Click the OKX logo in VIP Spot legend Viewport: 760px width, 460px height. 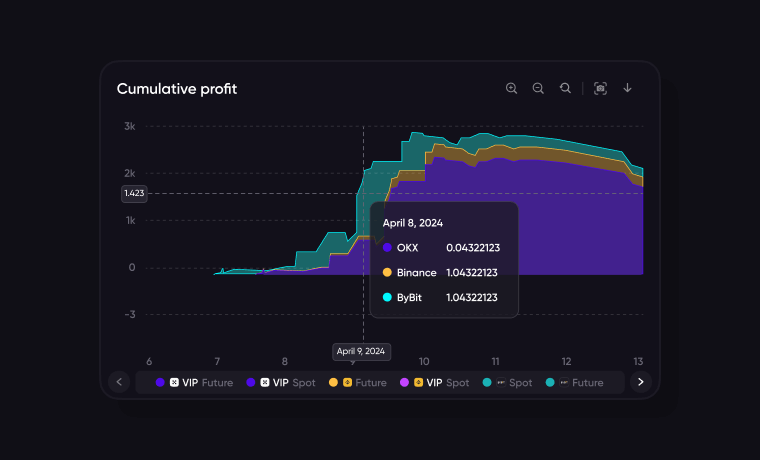(265, 382)
